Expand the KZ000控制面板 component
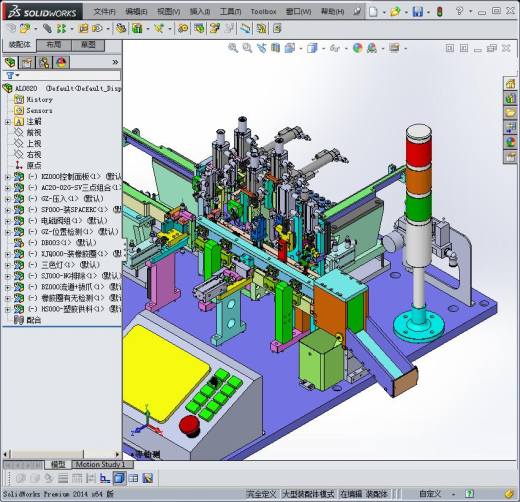The height and width of the screenshot is (502, 520). 7,177
